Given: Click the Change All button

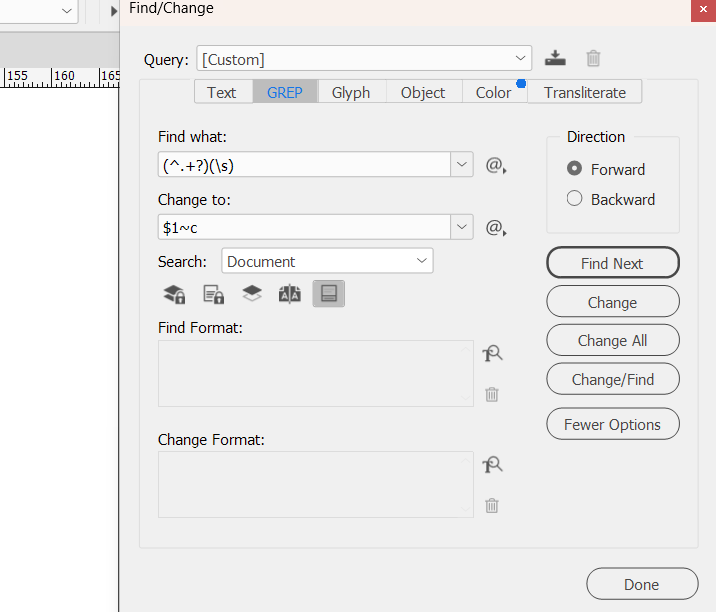Looking at the screenshot, I should click(x=613, y=340).
